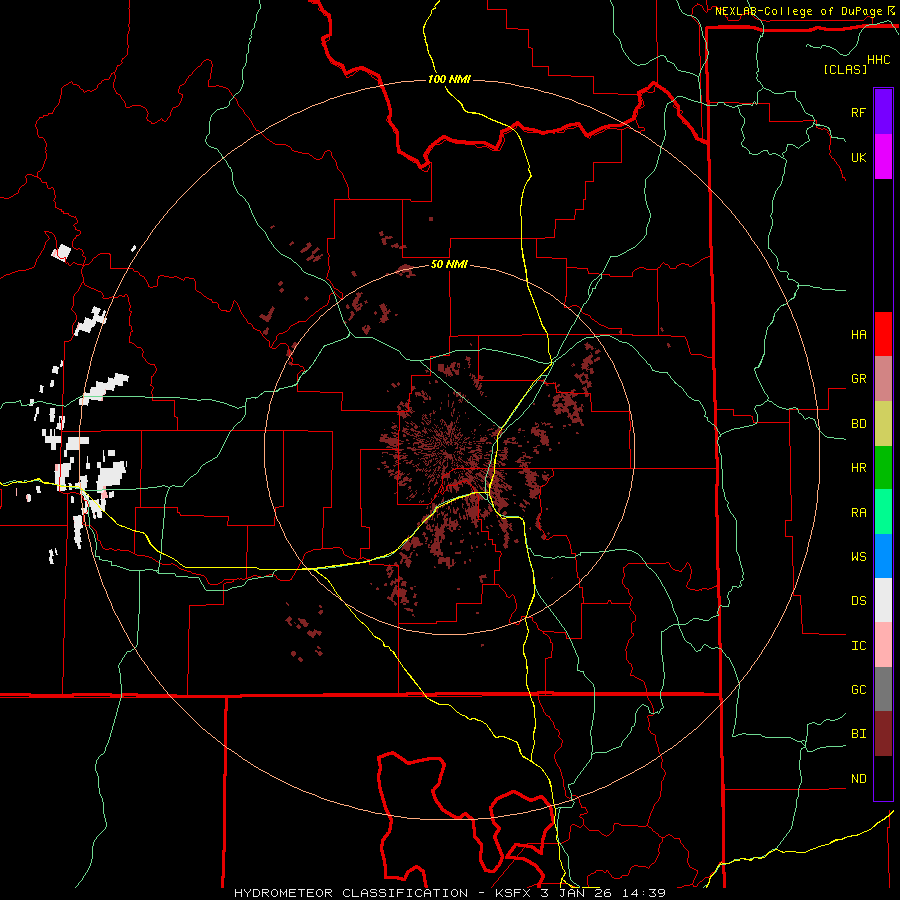This screenshot has height=900, width=900.
Task: Click the 'KSFX' radar site identifier
Action: point(510,893)
